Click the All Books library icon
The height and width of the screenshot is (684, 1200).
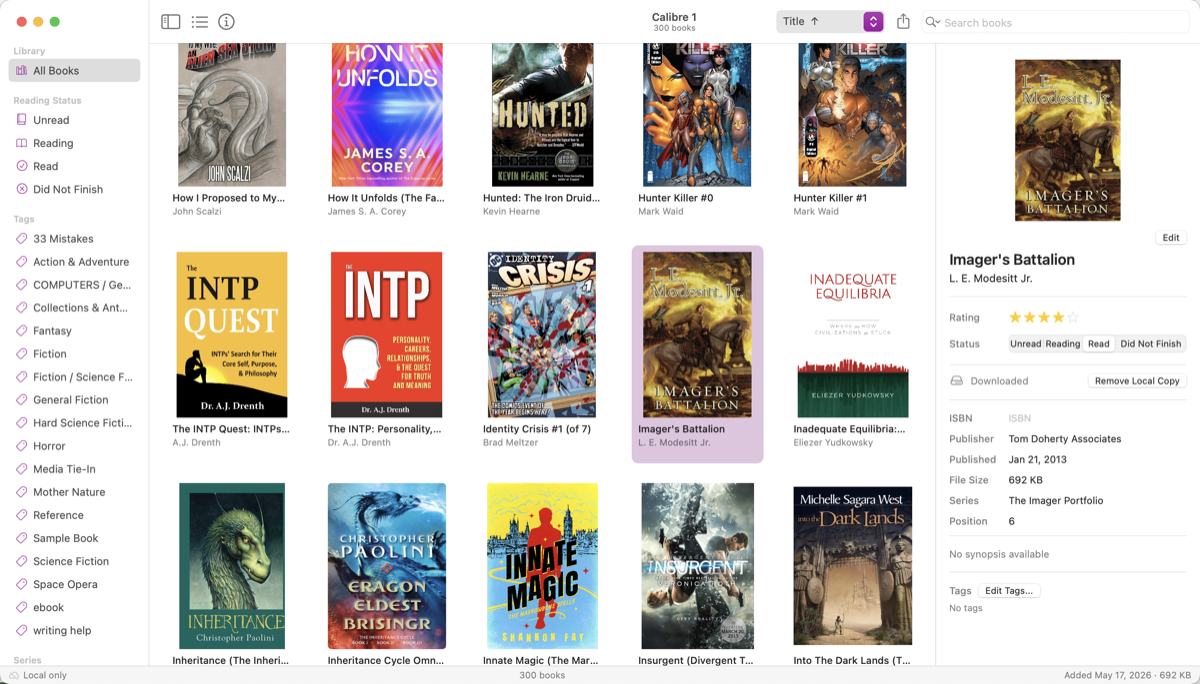(22, 71)
